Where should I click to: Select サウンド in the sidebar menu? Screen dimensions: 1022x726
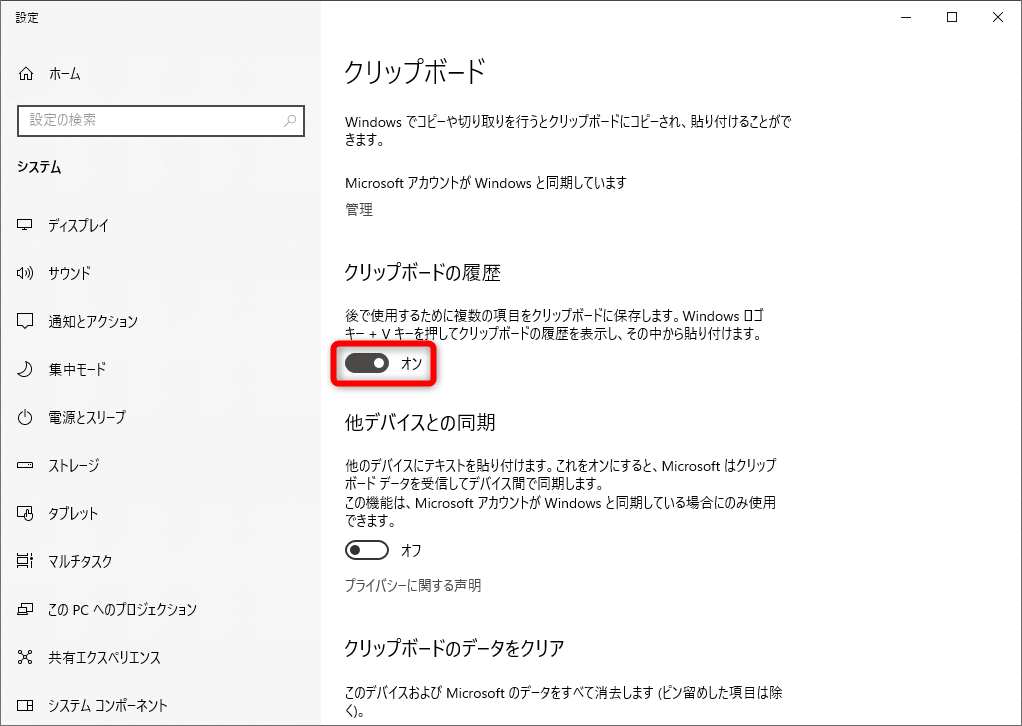[71, 273]
